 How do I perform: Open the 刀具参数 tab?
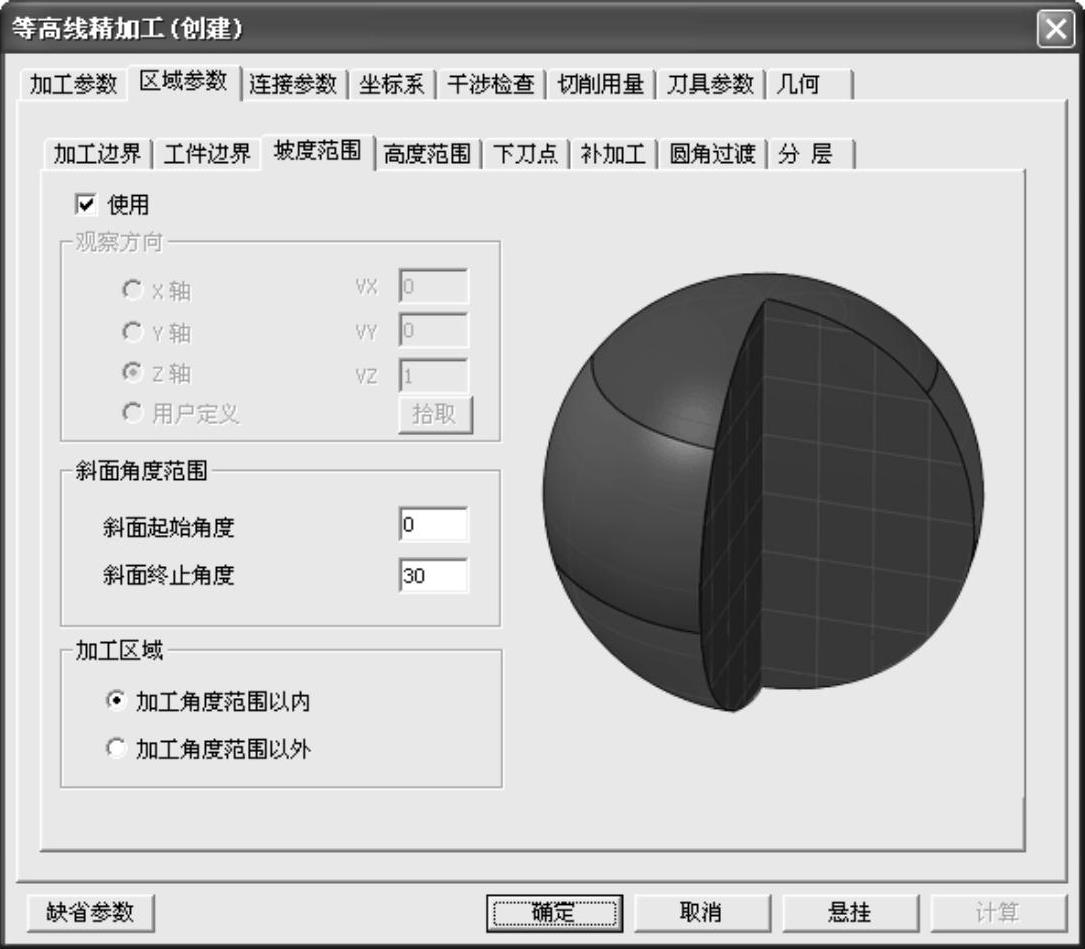pos(710,84)
